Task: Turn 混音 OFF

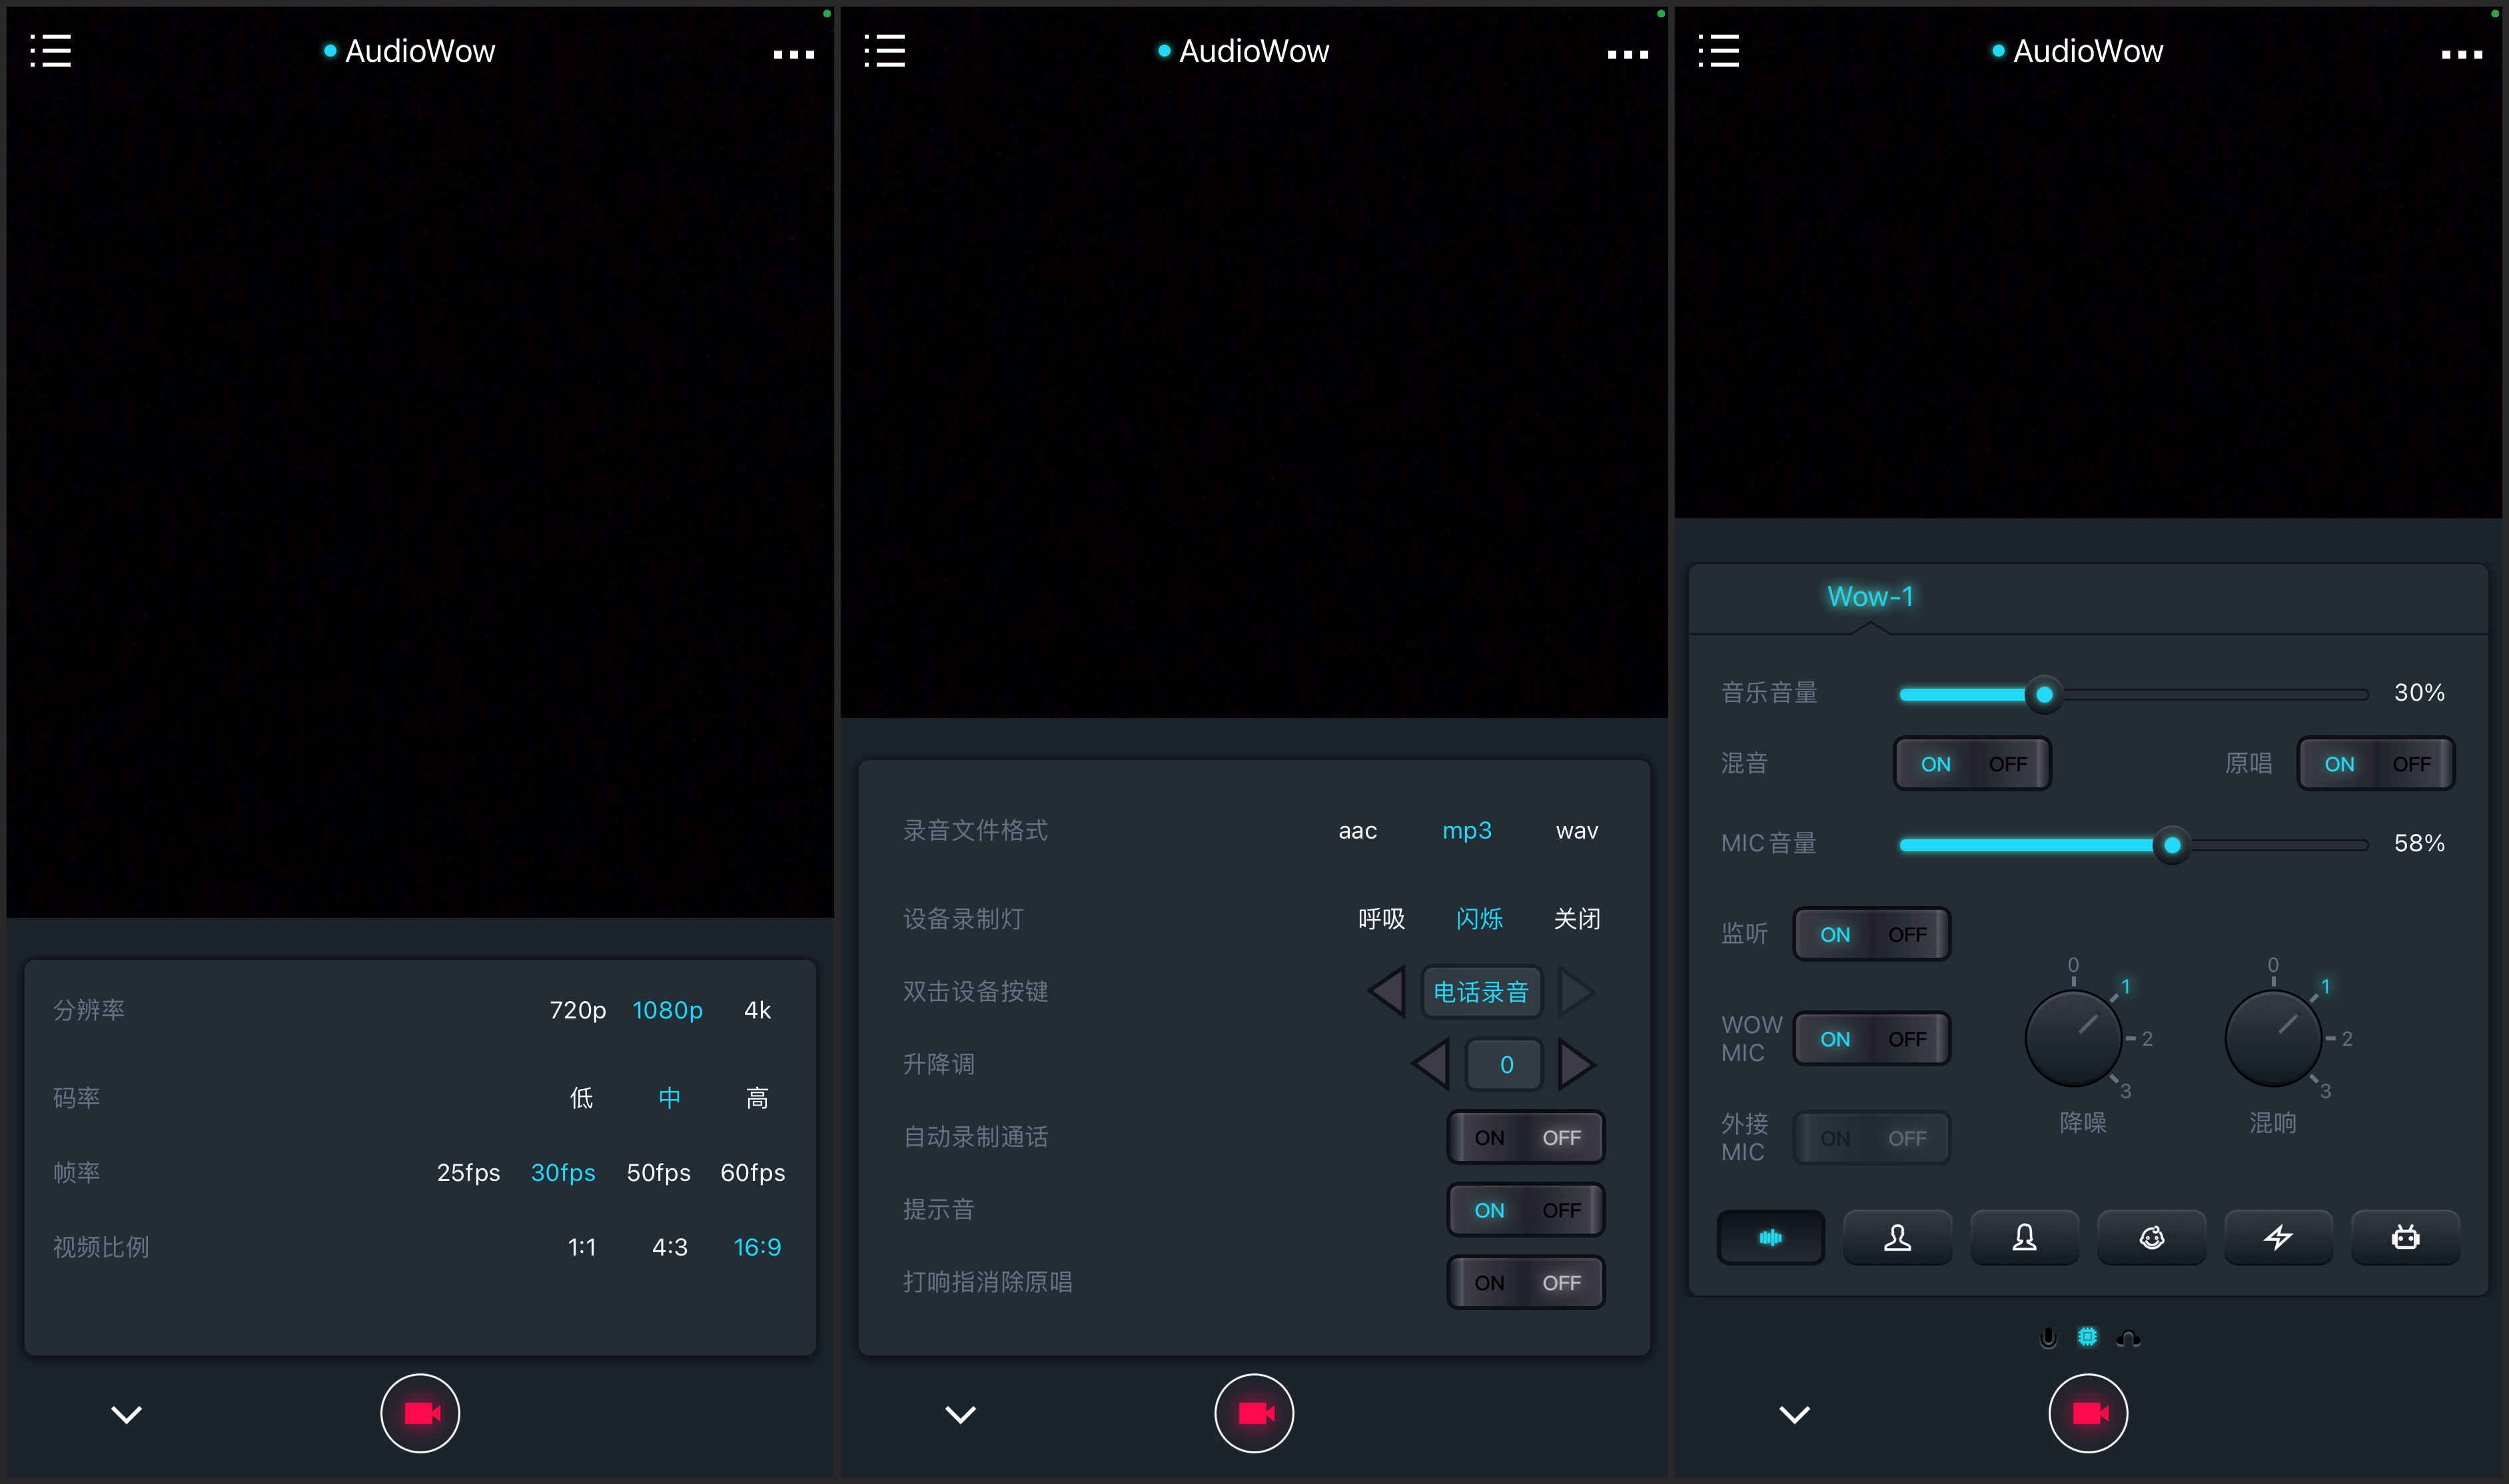Action: pos(2008,764)
